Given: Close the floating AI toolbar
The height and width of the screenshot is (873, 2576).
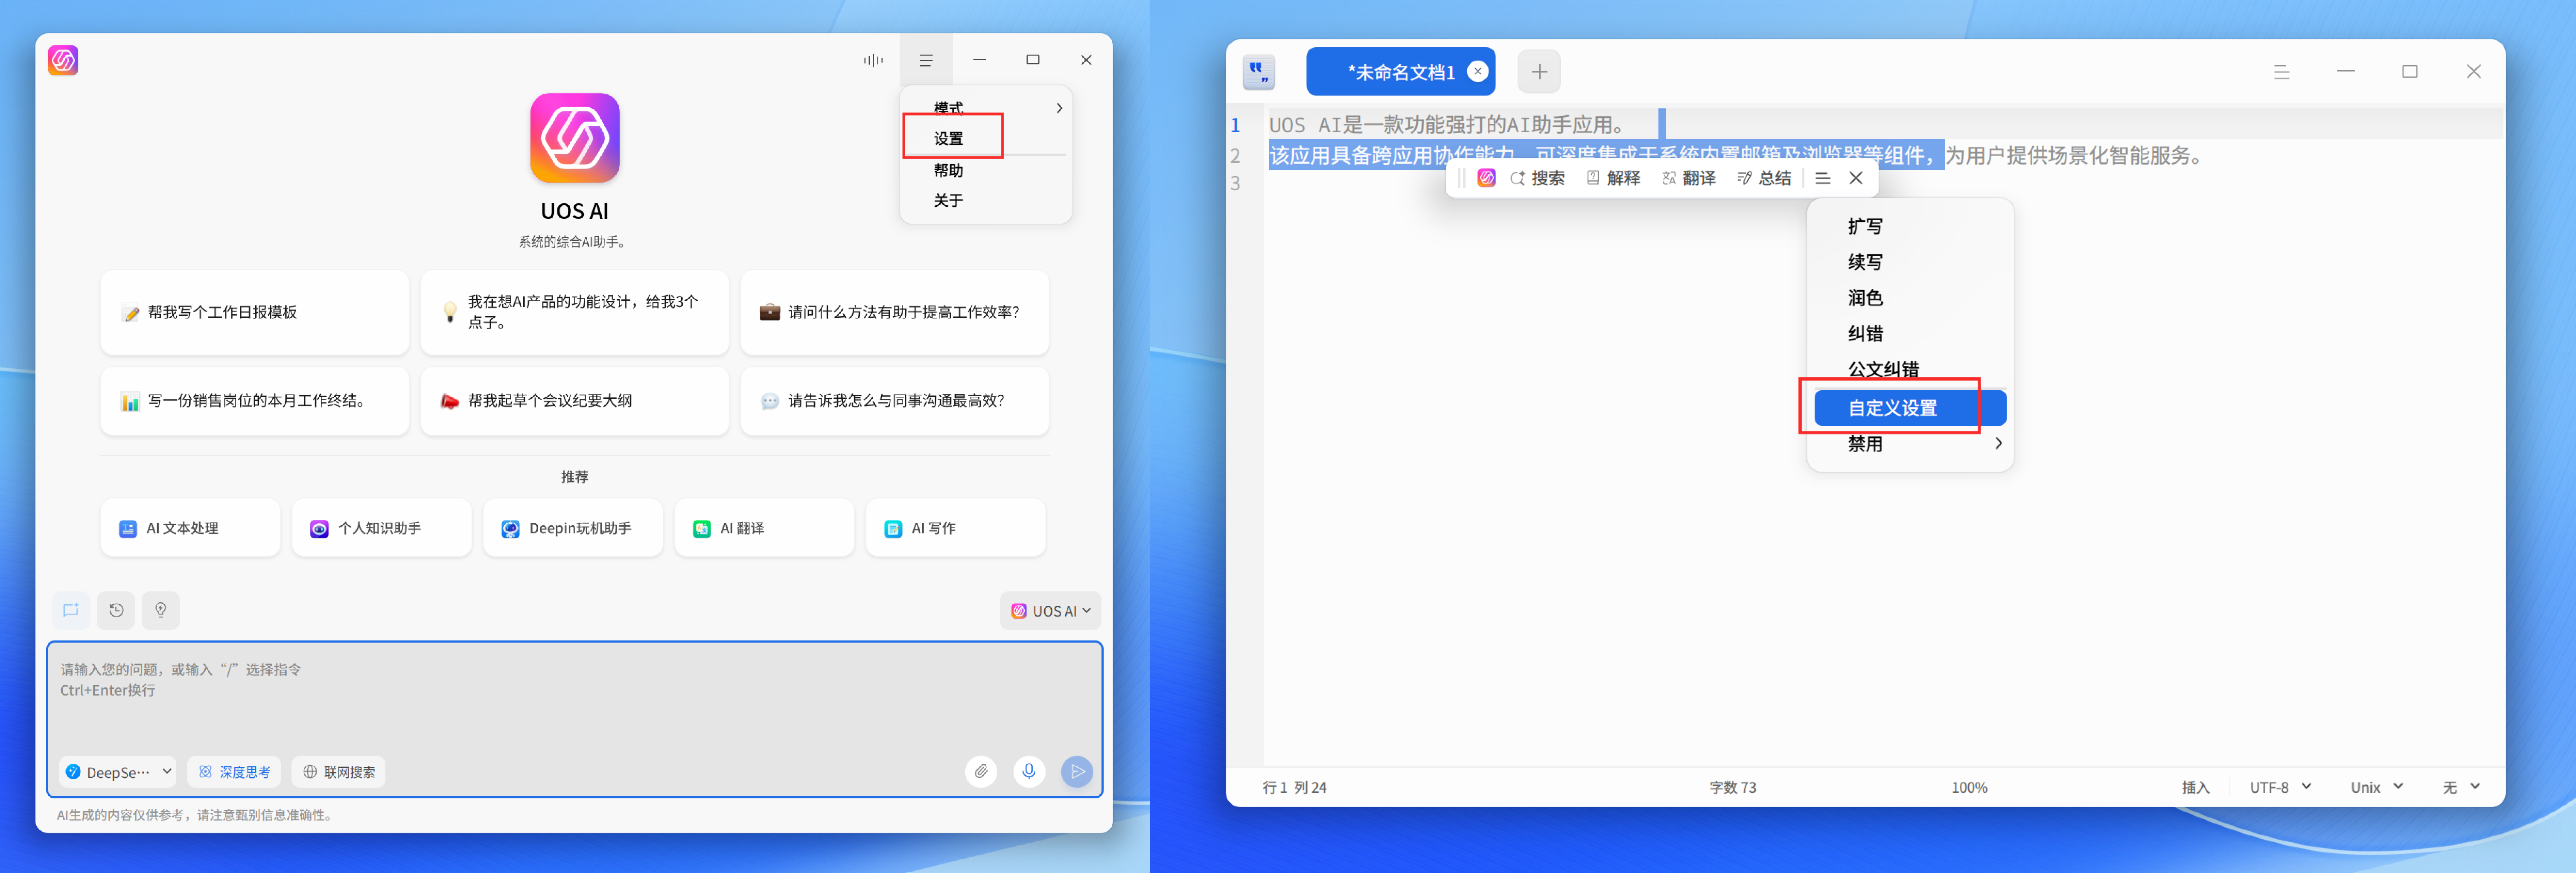Looking at the screenshot, I should pyautogui.click(x=1856, y=178).
